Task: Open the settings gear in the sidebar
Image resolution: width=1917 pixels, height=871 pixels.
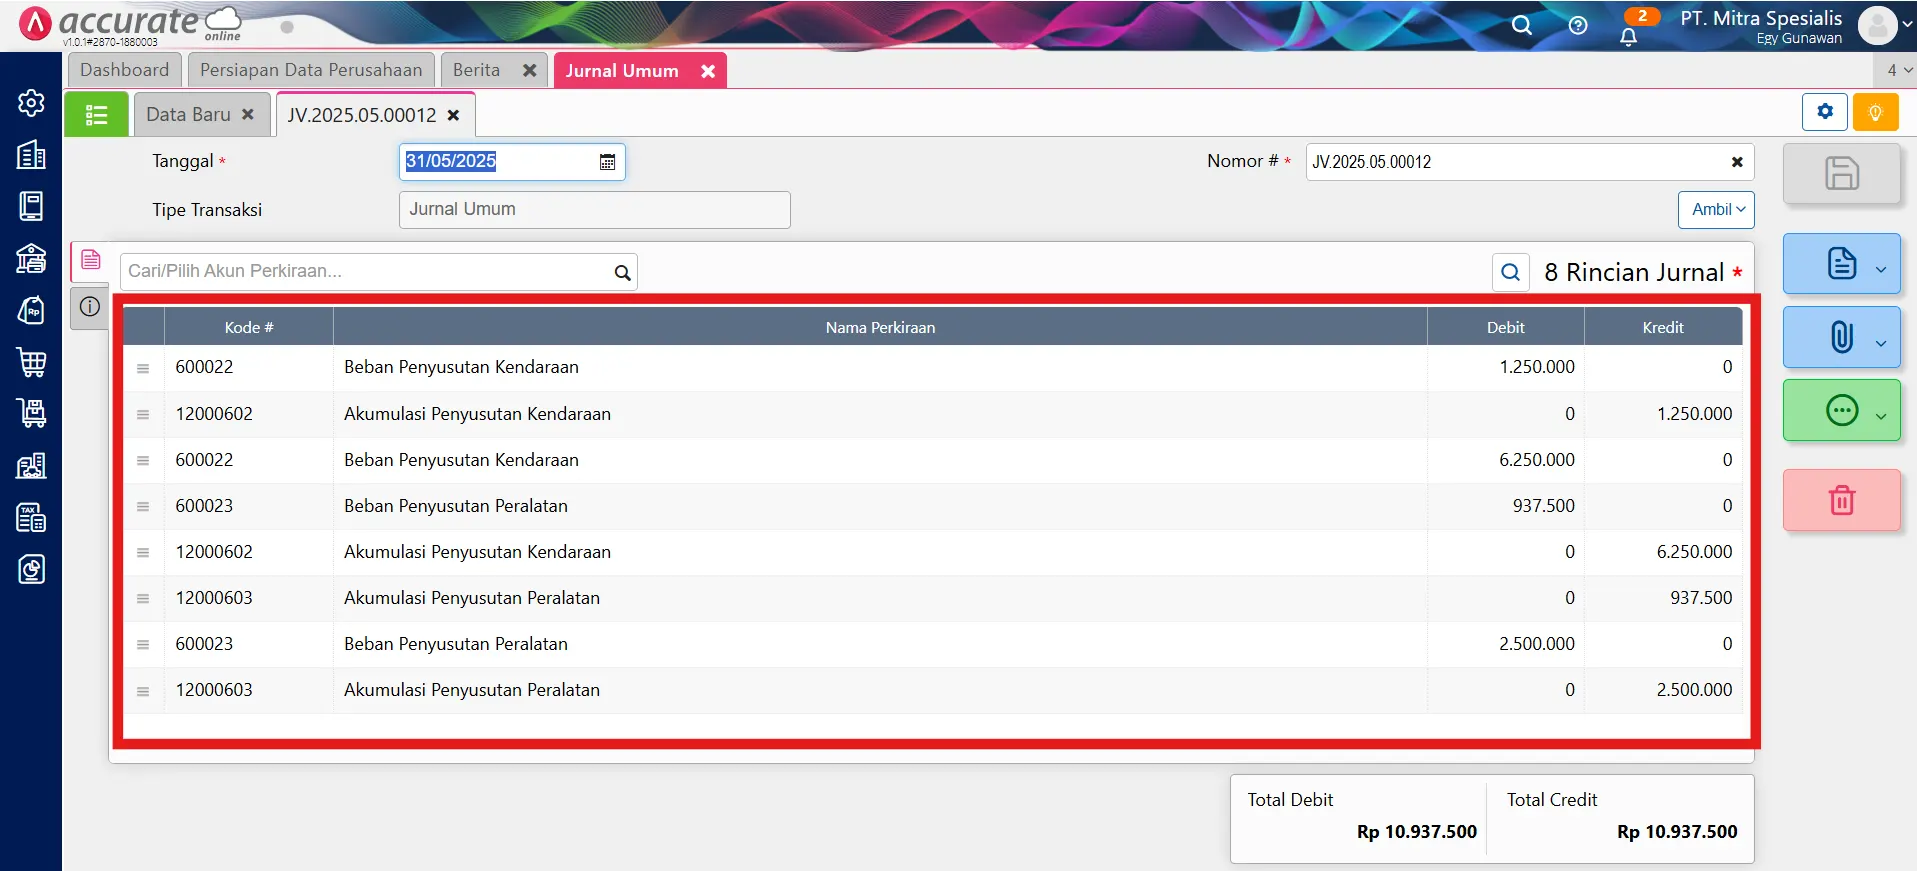Action: click(x=31, y=103)
